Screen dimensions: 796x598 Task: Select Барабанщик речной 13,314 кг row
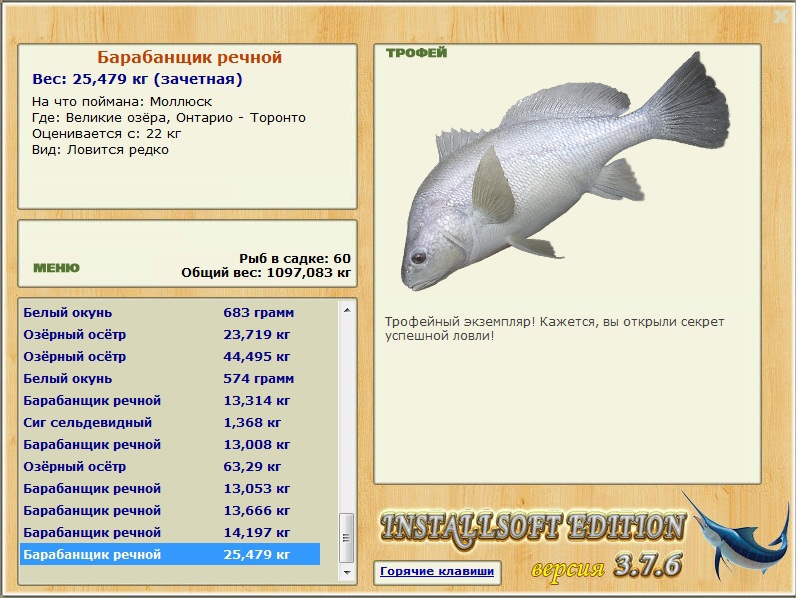pos(170,401)
